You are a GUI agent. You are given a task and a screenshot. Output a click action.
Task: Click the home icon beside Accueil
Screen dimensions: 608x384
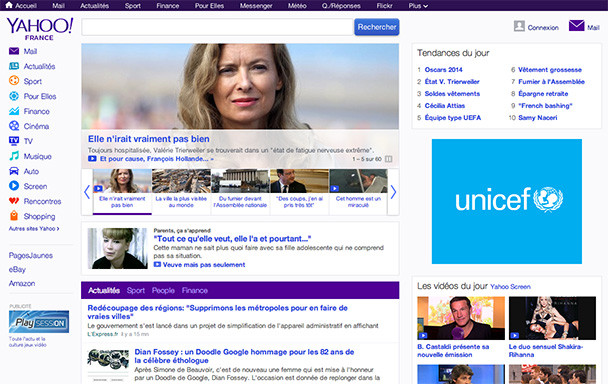pos(9,5)
